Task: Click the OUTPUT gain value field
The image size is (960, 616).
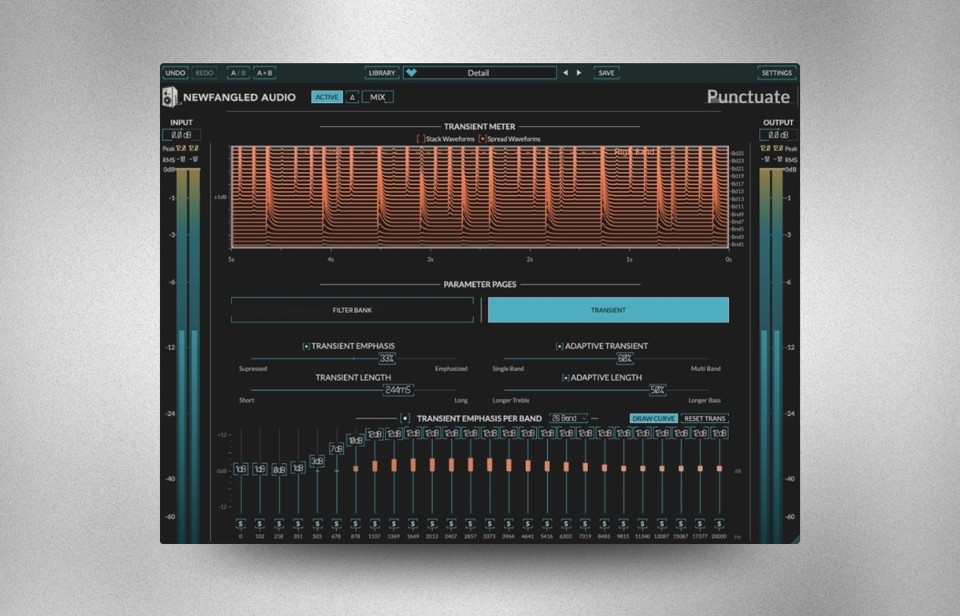Action: coord(779,135)
